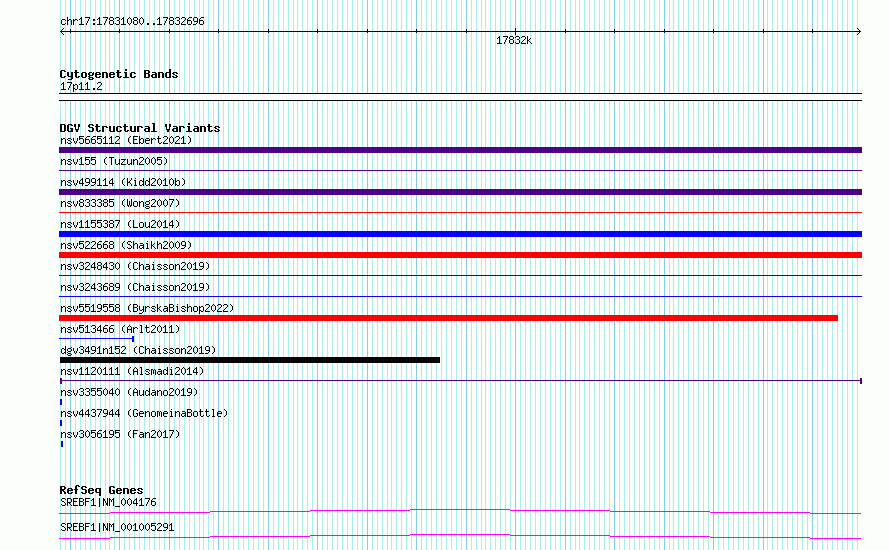Click the small blue mark for nsv4437944
The height and width of the screenshot is (550, 890).
coord(61,423)
